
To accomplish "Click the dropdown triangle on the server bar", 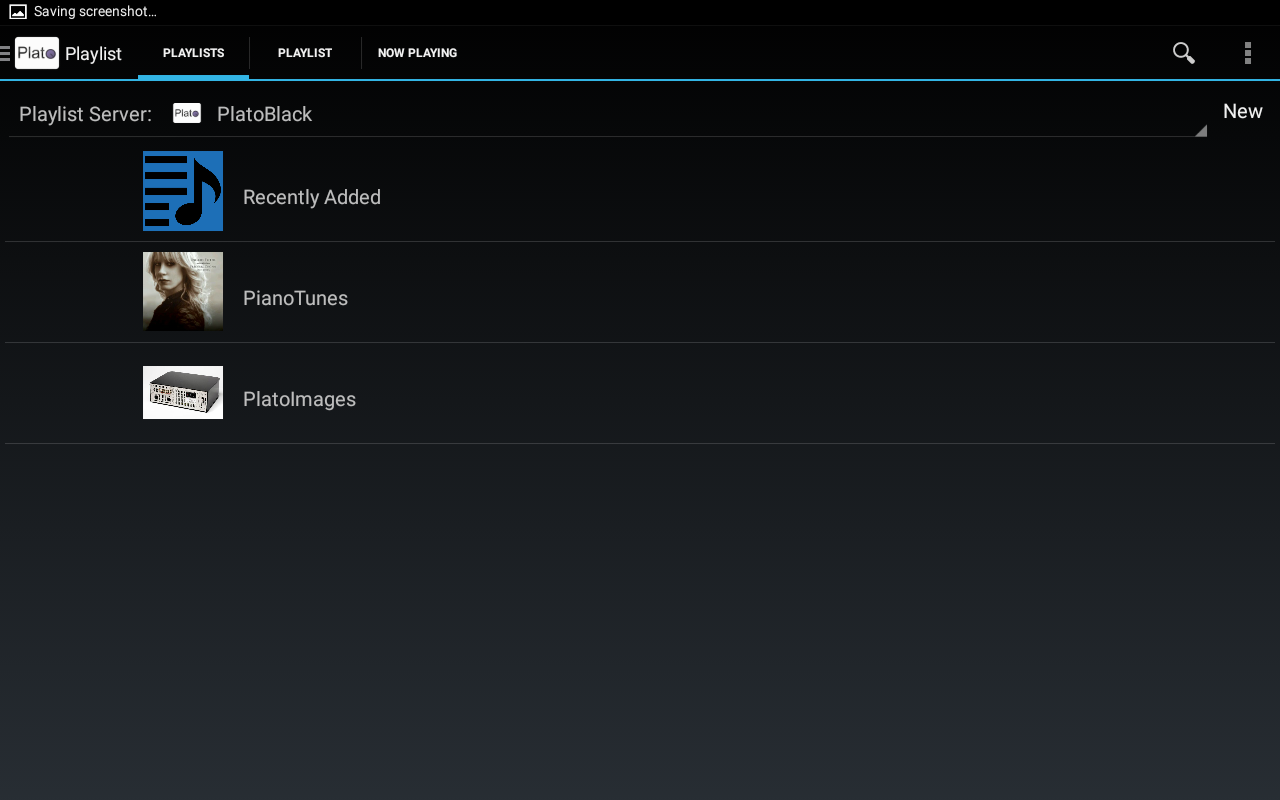I will [1200, 128].
